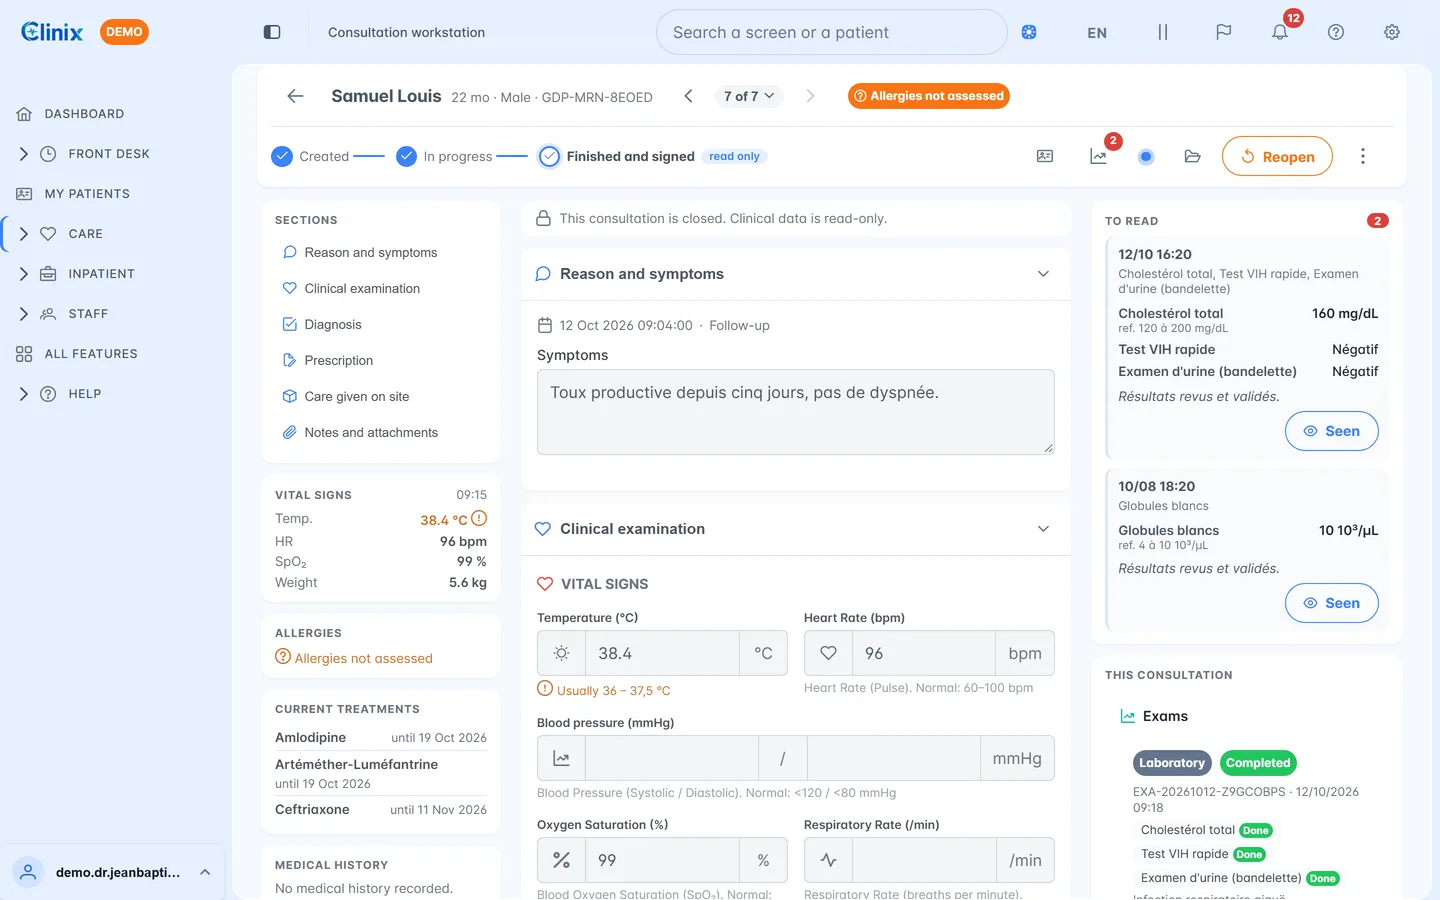This screenshot has height=900, width=1440.
Task: Click the Allergies not assessed badge
Action: pos(929,96)
